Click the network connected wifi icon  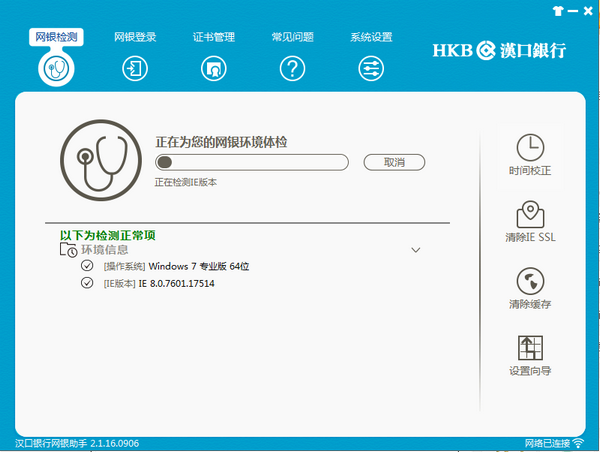(x=579, y=443)
